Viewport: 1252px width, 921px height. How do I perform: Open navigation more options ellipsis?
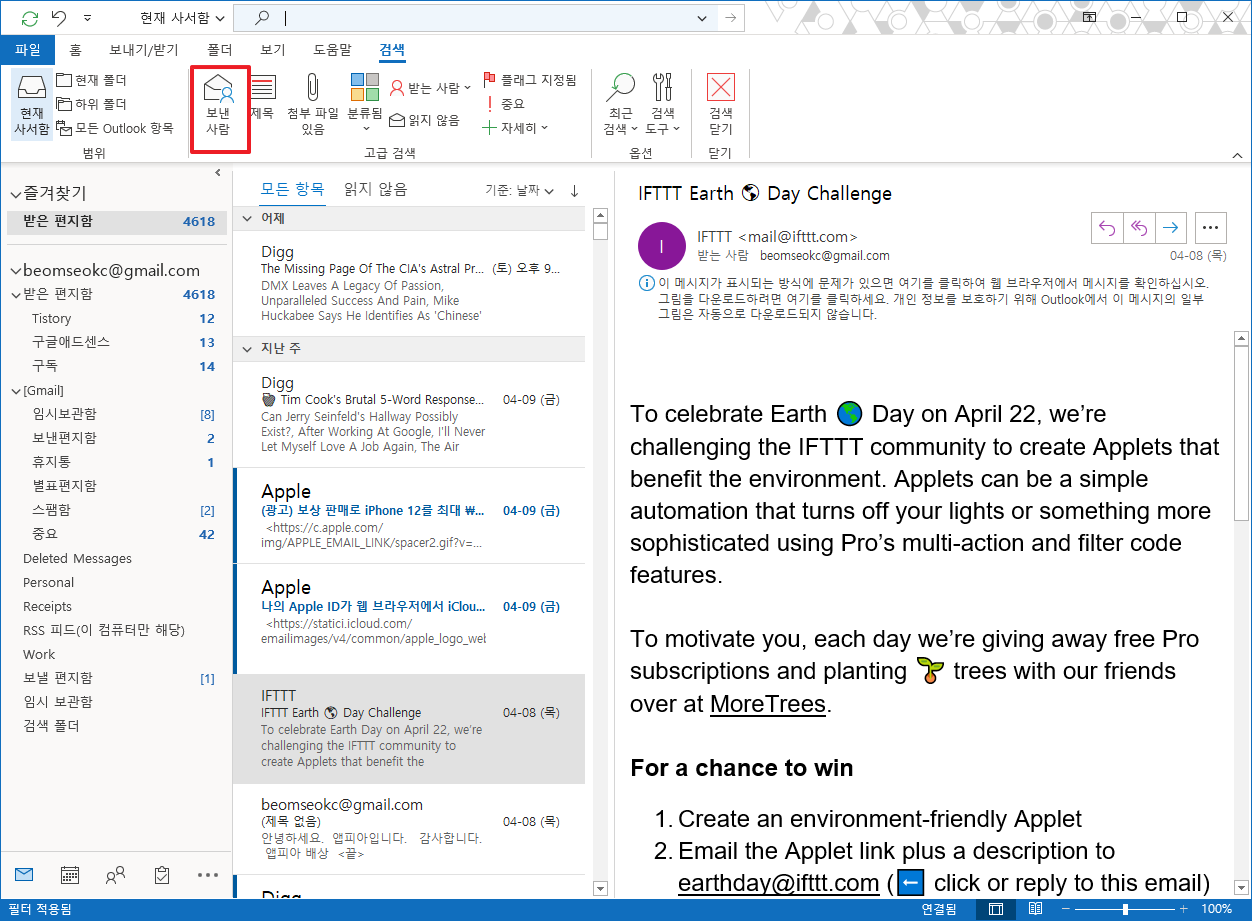208,875
